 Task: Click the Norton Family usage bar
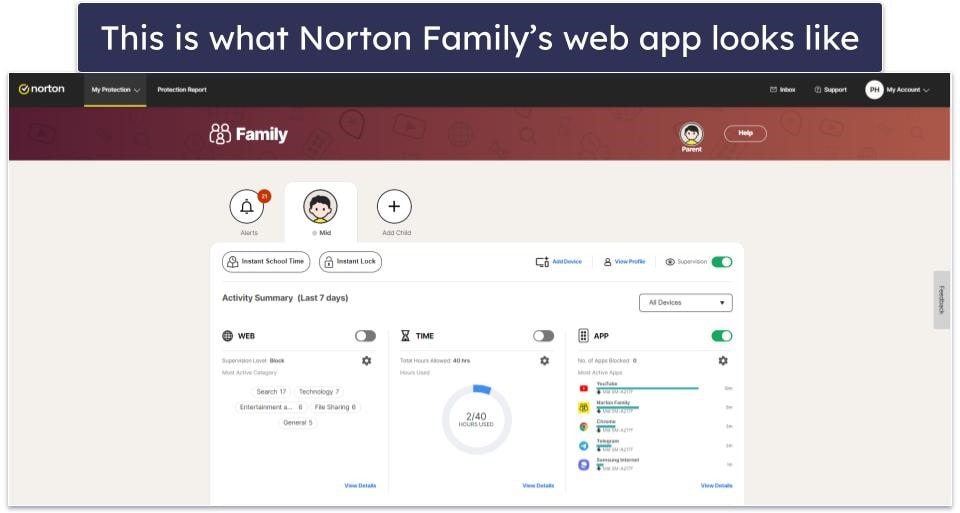coord(618,407)
